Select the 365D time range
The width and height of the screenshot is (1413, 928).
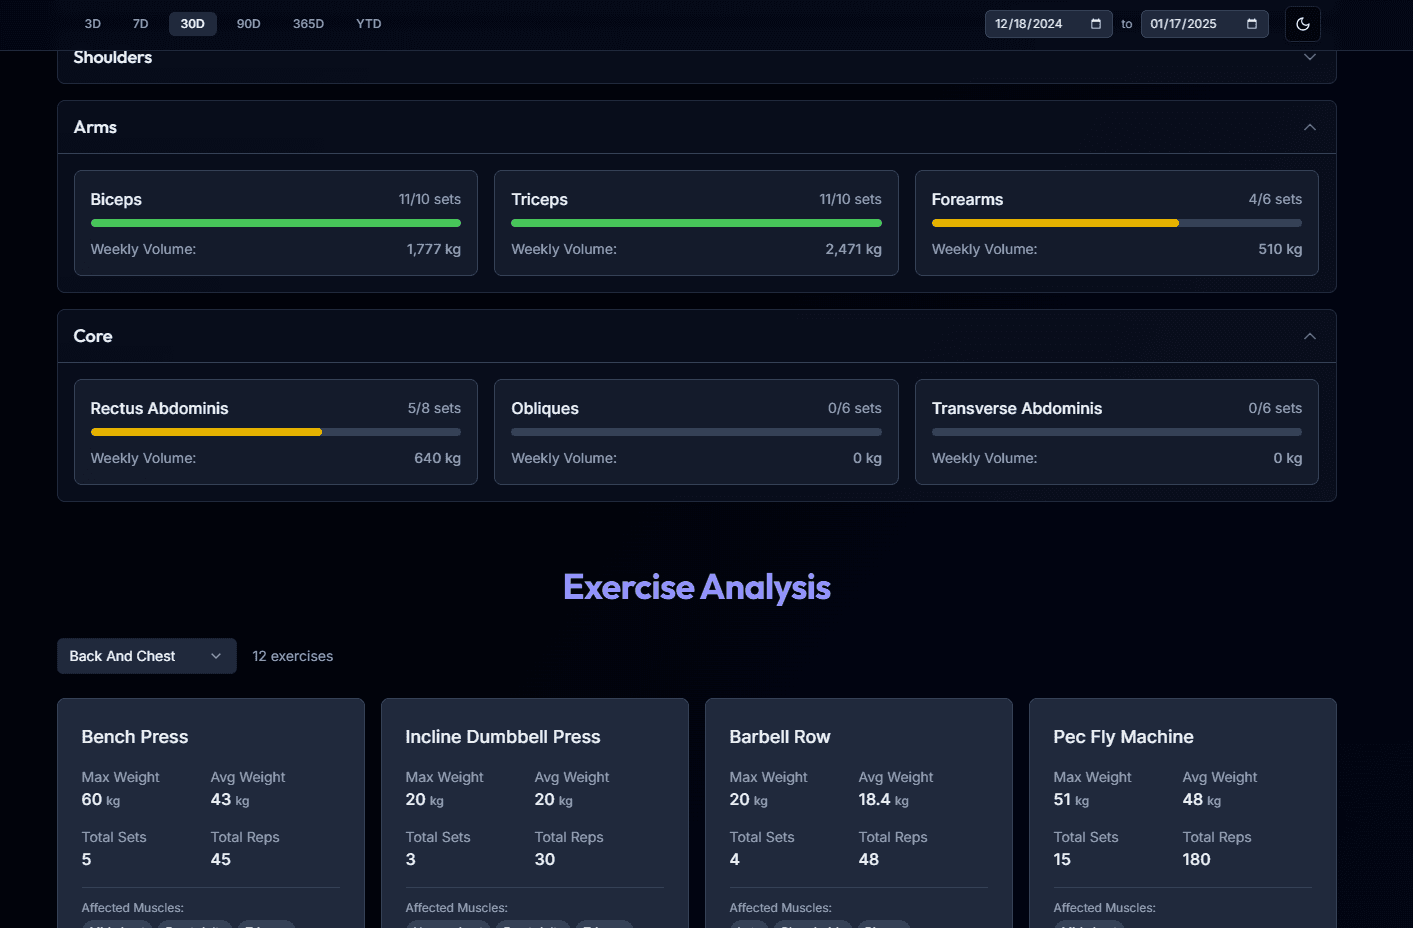point(308,23)
